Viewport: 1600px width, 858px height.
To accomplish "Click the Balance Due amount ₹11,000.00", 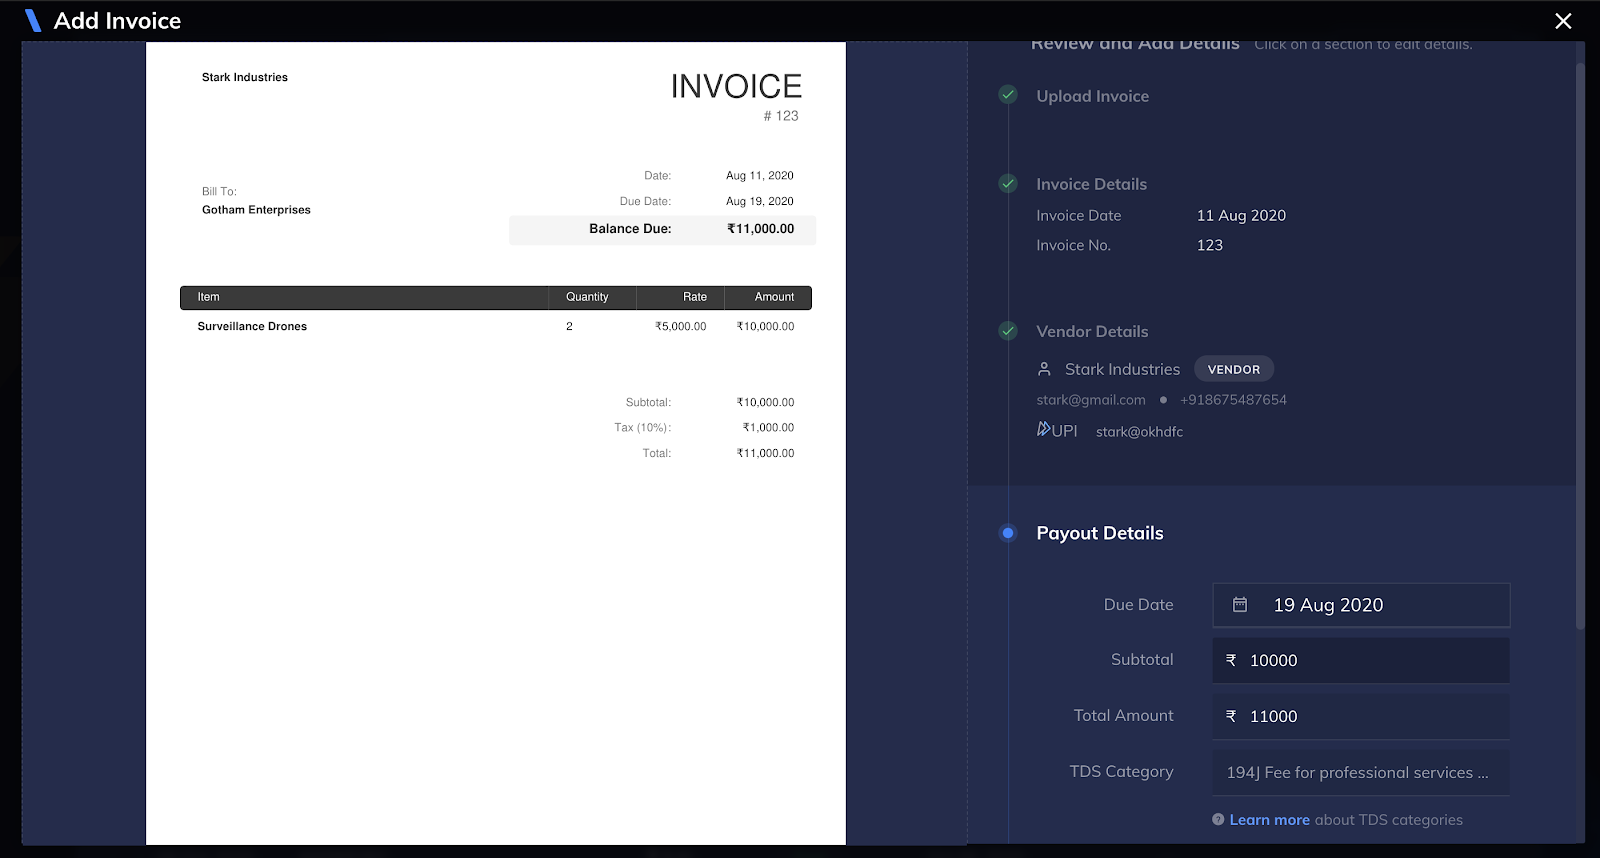I will click(760, 229).
